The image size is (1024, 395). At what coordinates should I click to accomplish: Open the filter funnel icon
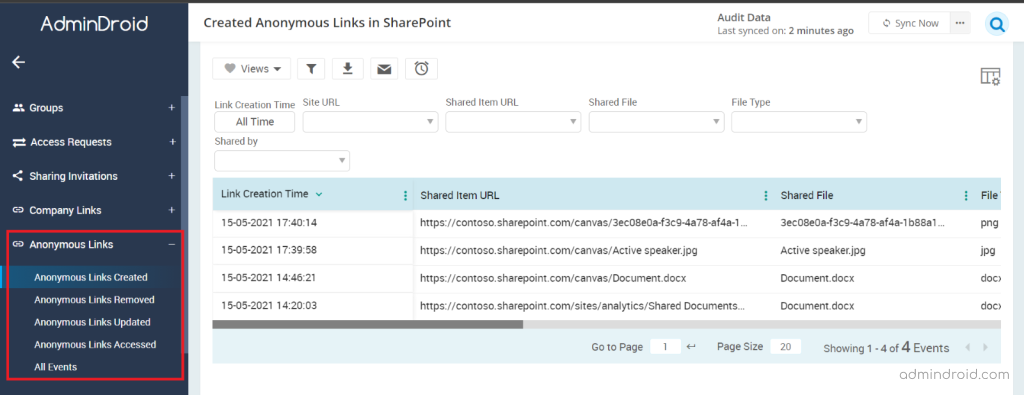(312, 69)
